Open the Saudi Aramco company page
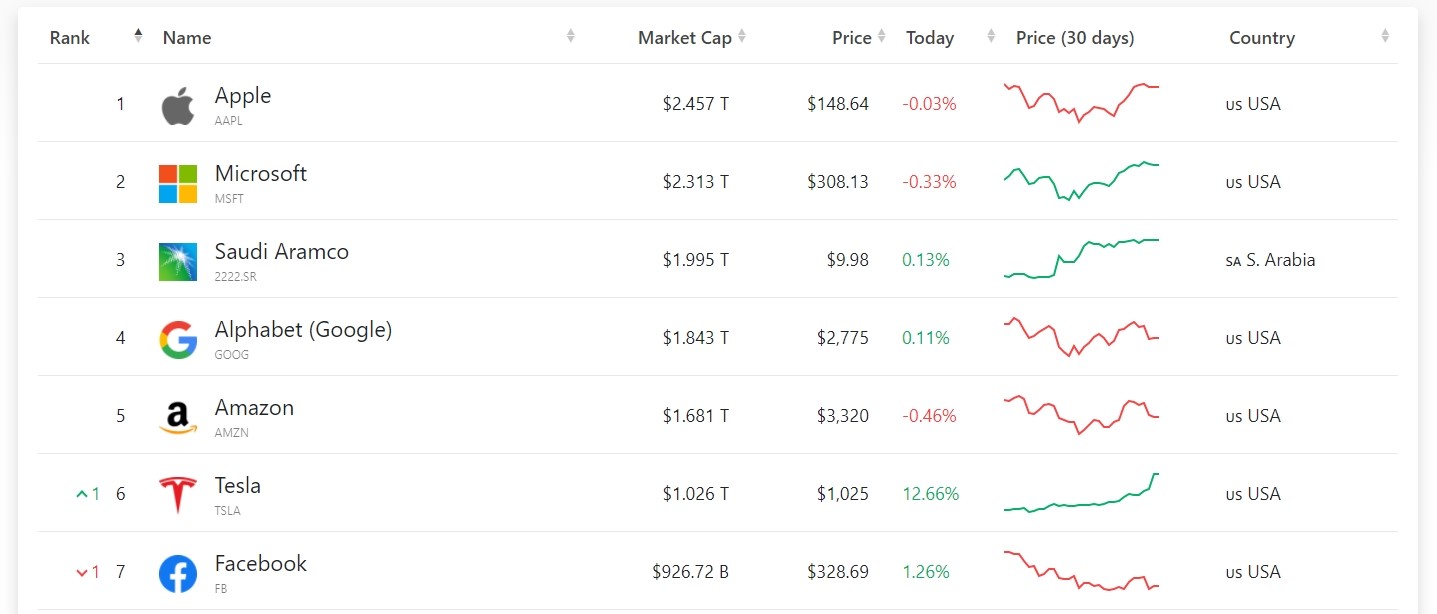1437x614 pixels. [x=282, y=252]
